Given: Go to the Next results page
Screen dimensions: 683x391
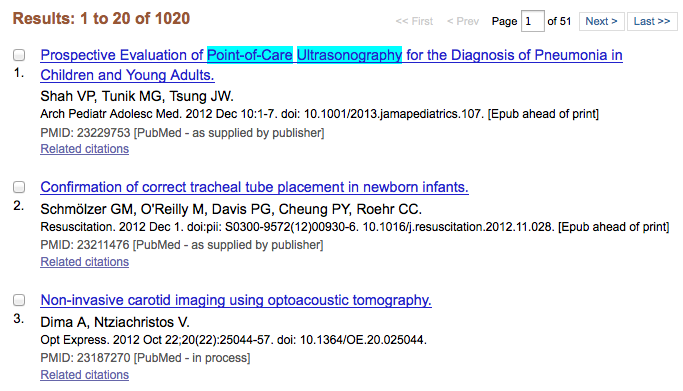Looking at the screenshot, I should tap(601, 21).
